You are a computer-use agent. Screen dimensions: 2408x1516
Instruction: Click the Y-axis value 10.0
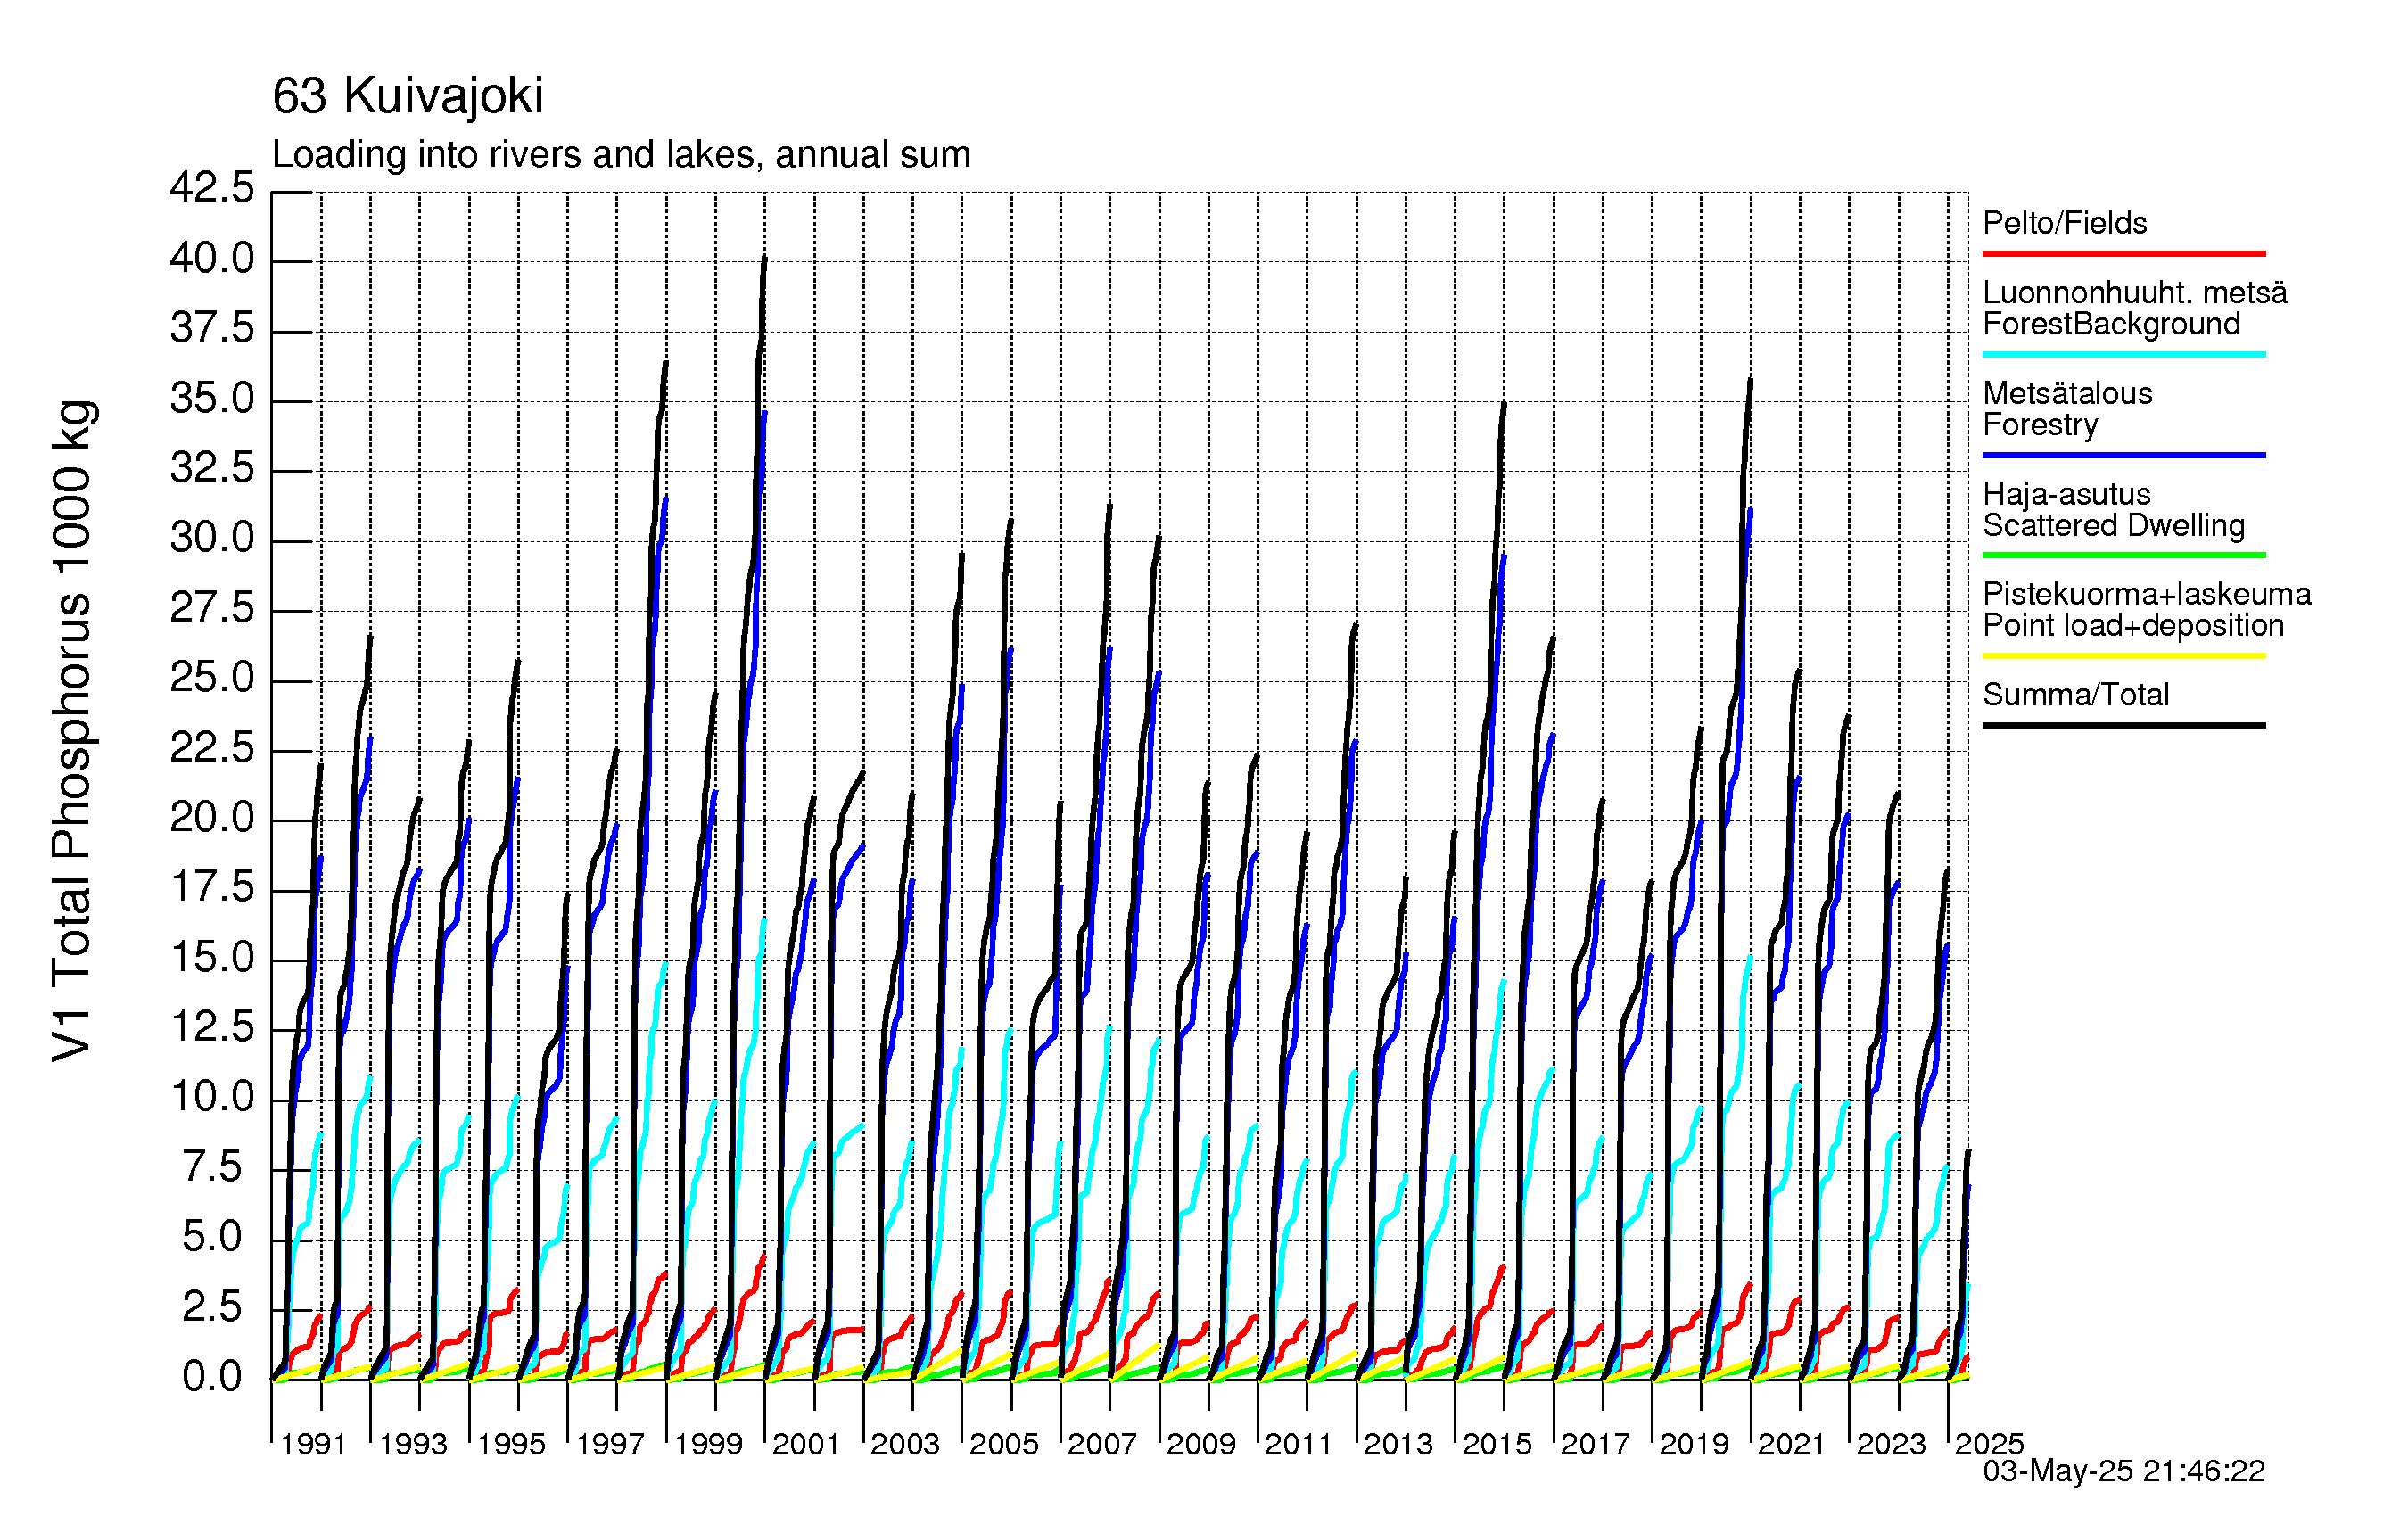[x=212, y=1098]
